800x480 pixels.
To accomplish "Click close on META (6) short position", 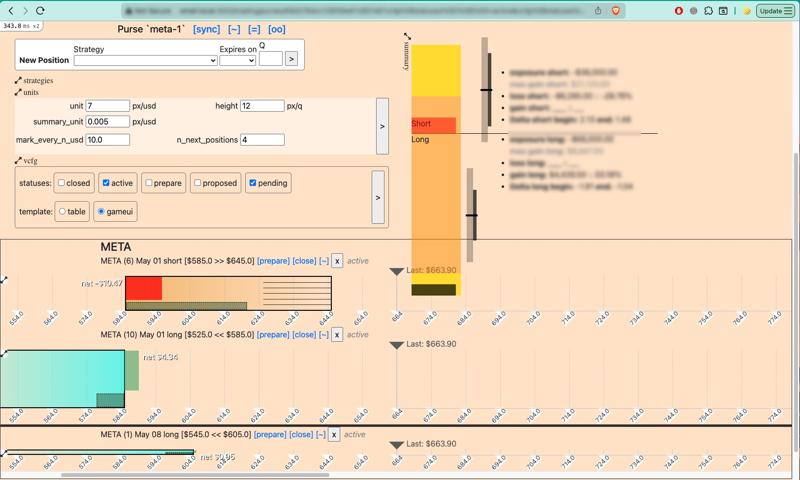I will pos(305,261).
